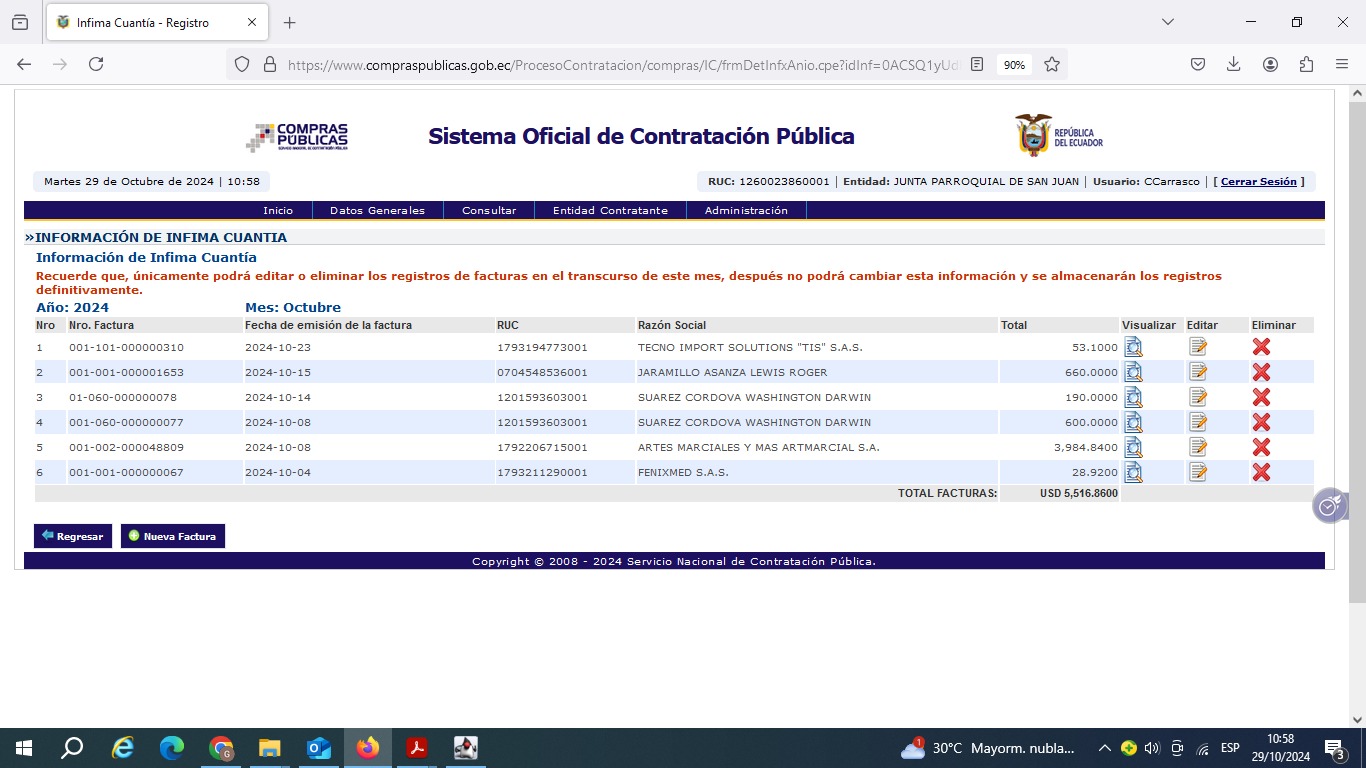
Task: Click the Cerrar Sesión link
Action: 1258,182
